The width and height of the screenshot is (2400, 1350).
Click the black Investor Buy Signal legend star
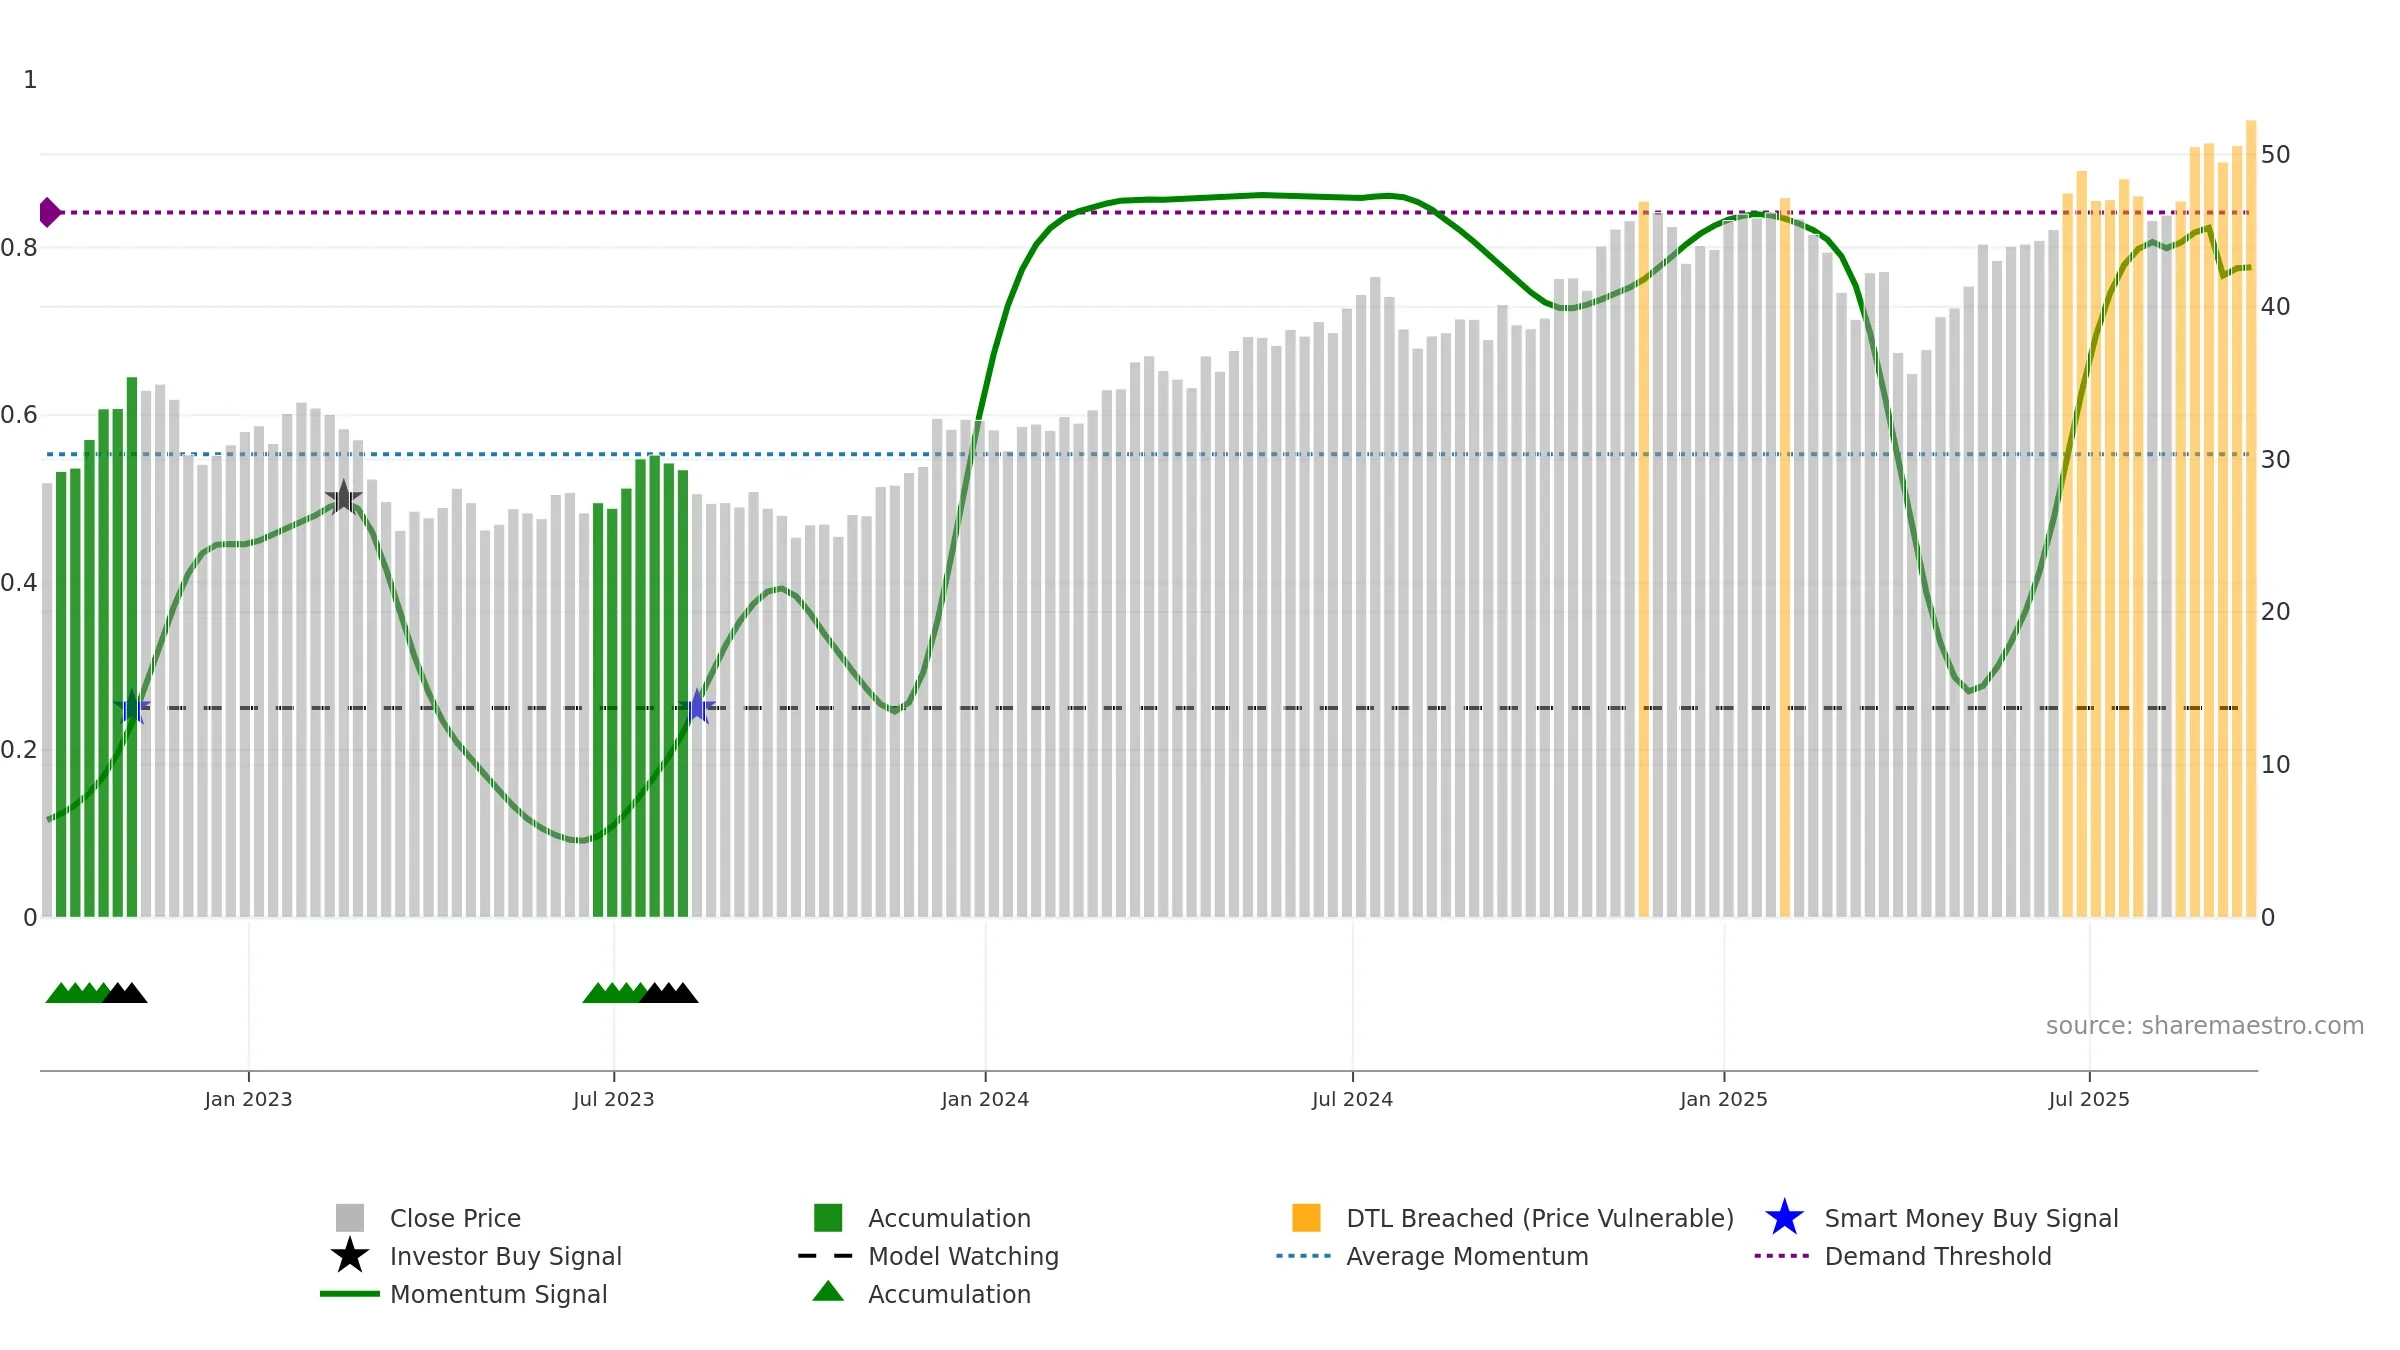tap(350, 1256)
